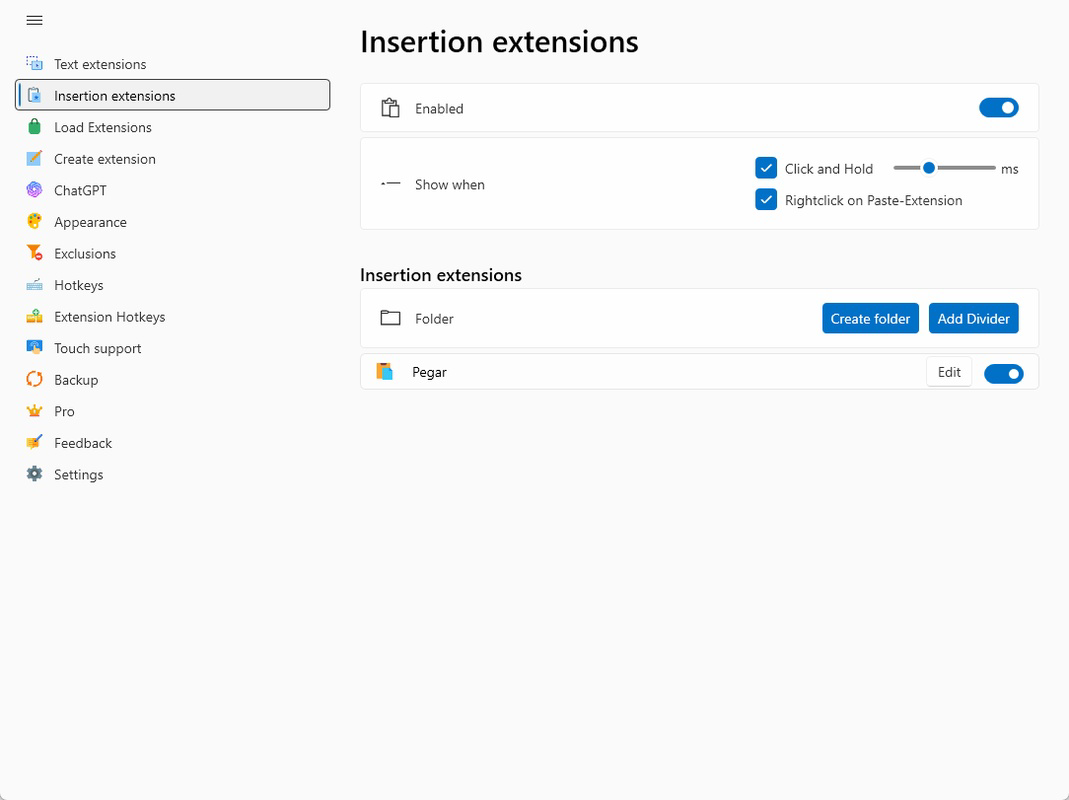Click the Show when label
1069x800 pixels.
pos(450,185)
